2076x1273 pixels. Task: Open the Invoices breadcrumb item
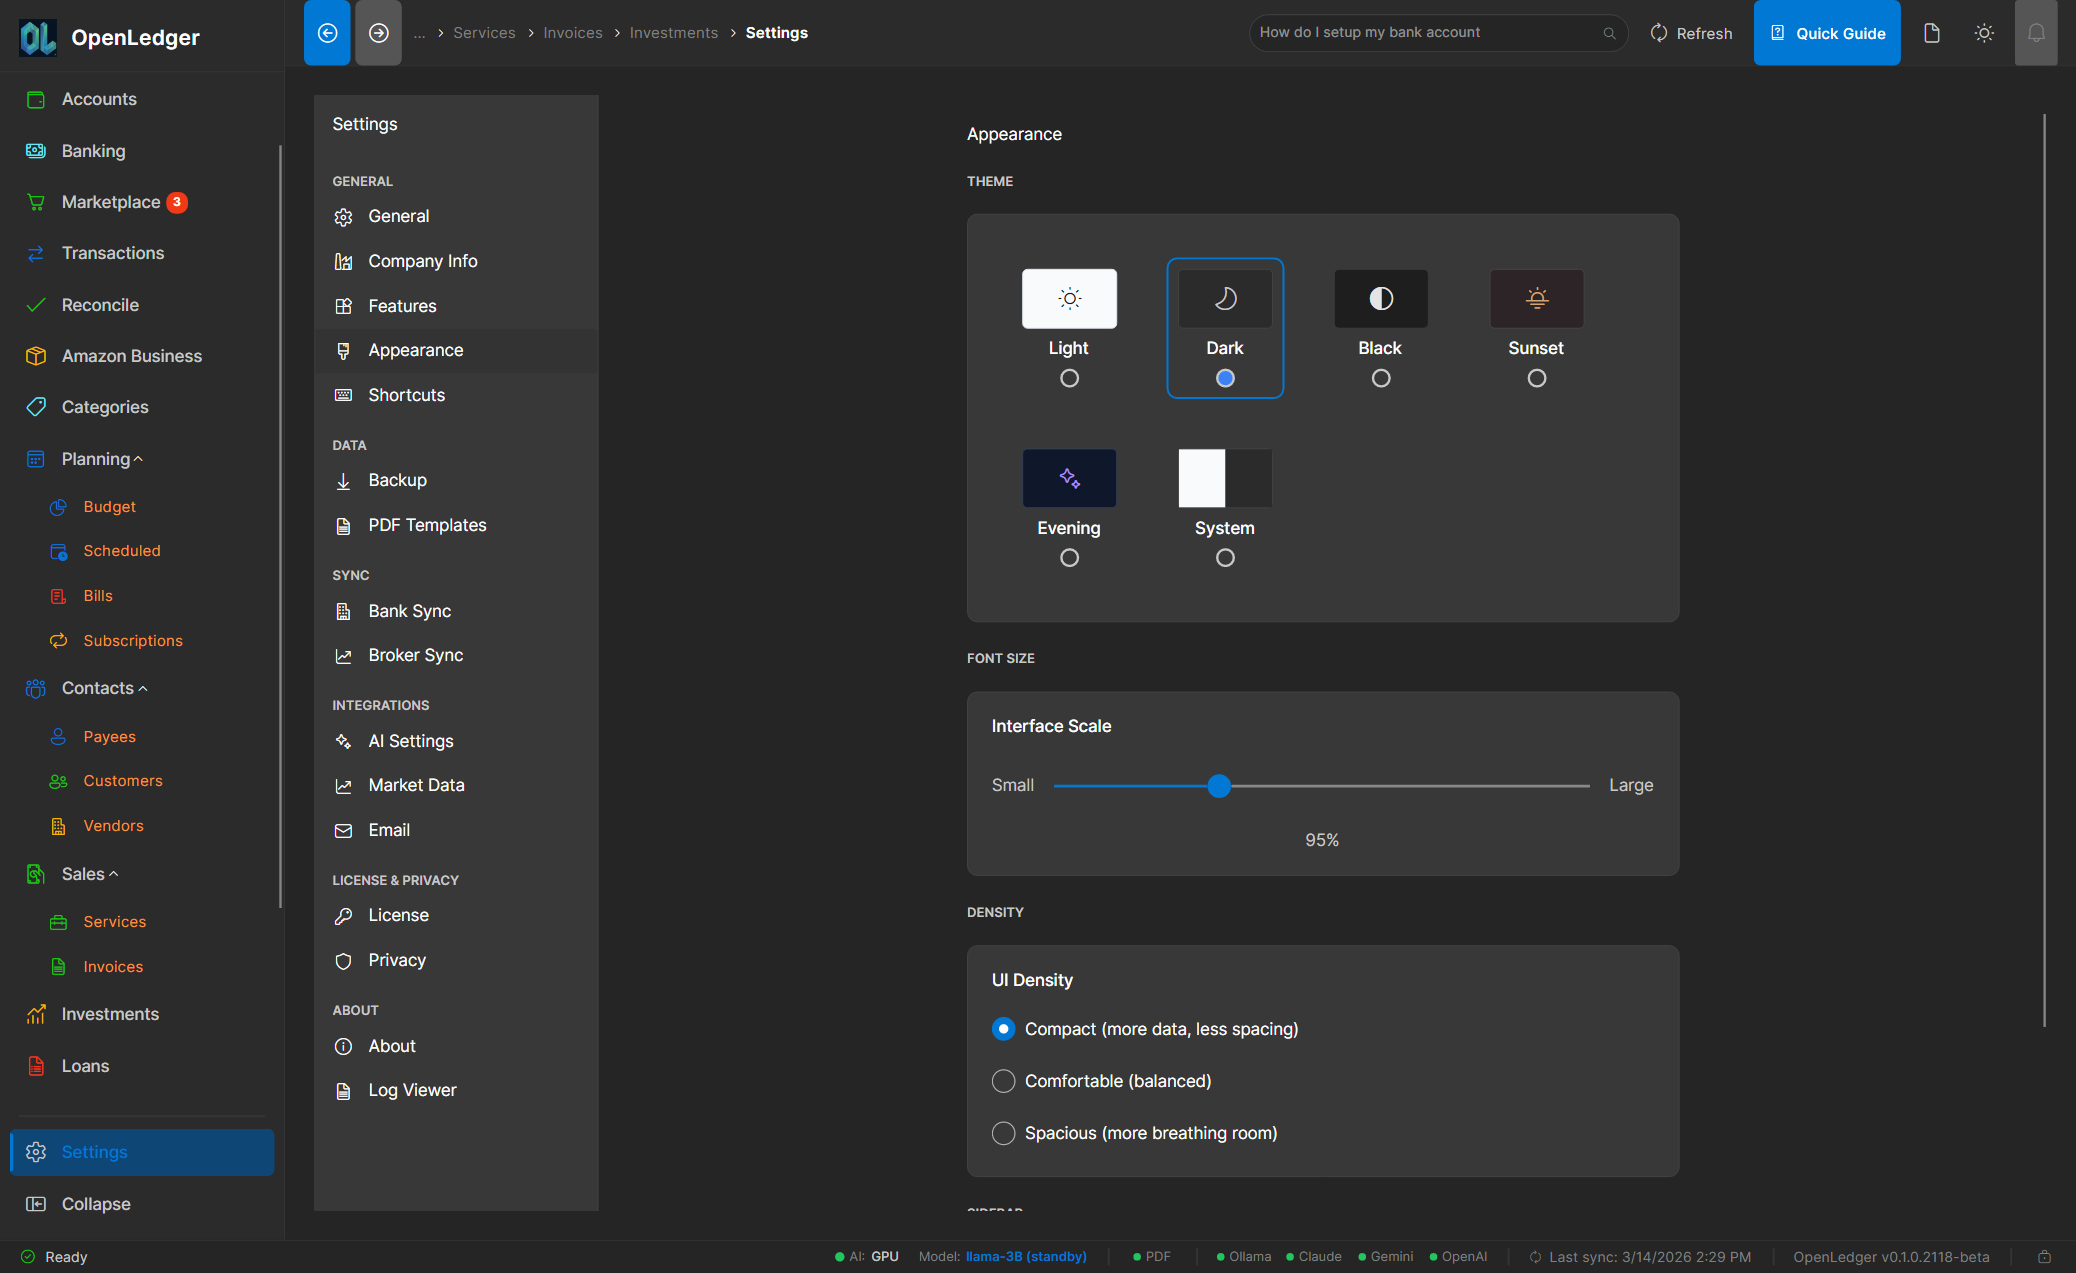572,32
